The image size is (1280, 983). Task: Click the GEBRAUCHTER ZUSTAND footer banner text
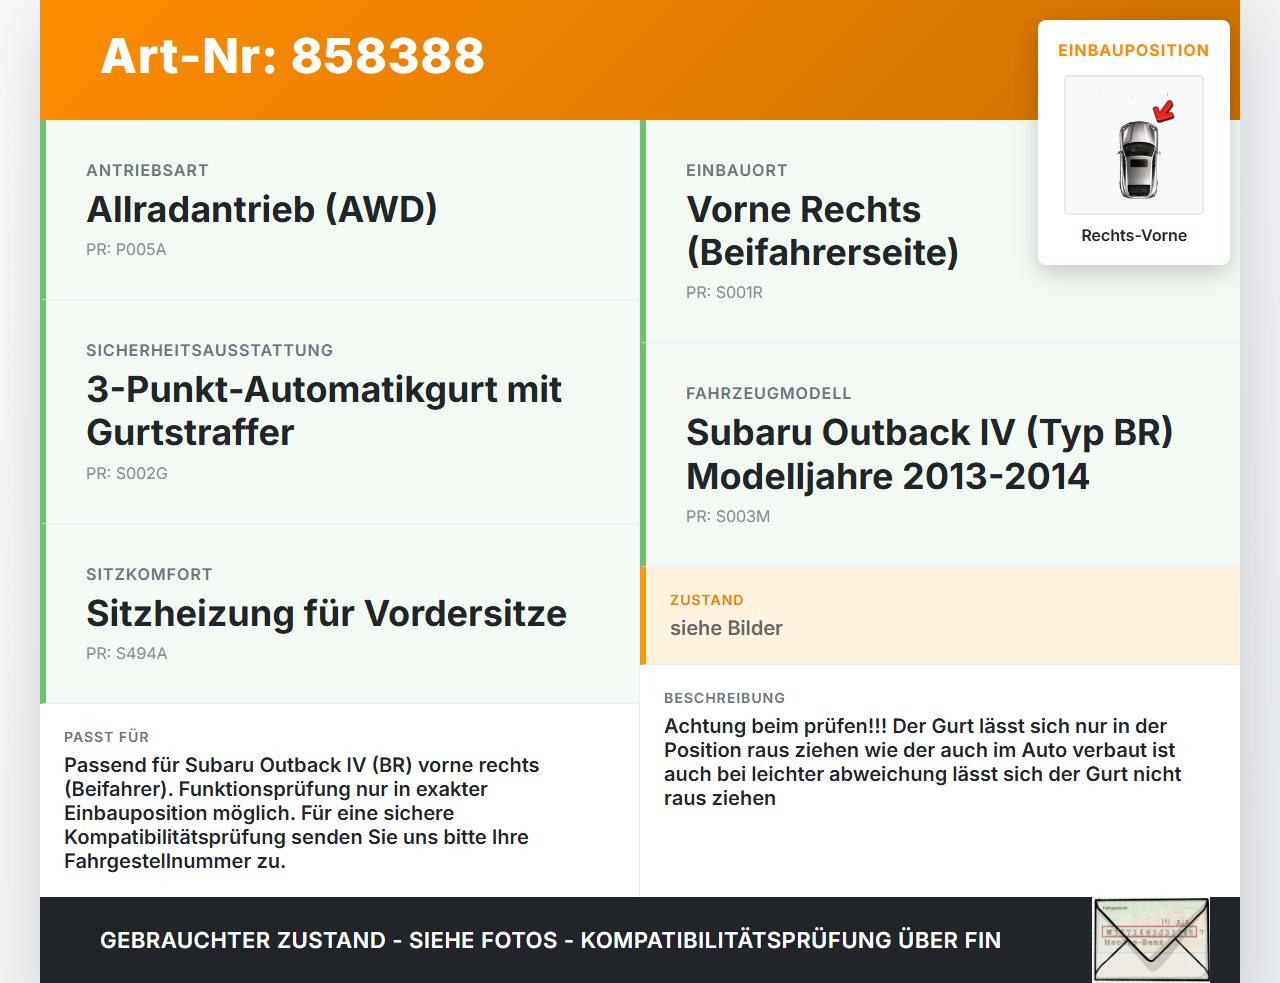(x=550, y=940)
